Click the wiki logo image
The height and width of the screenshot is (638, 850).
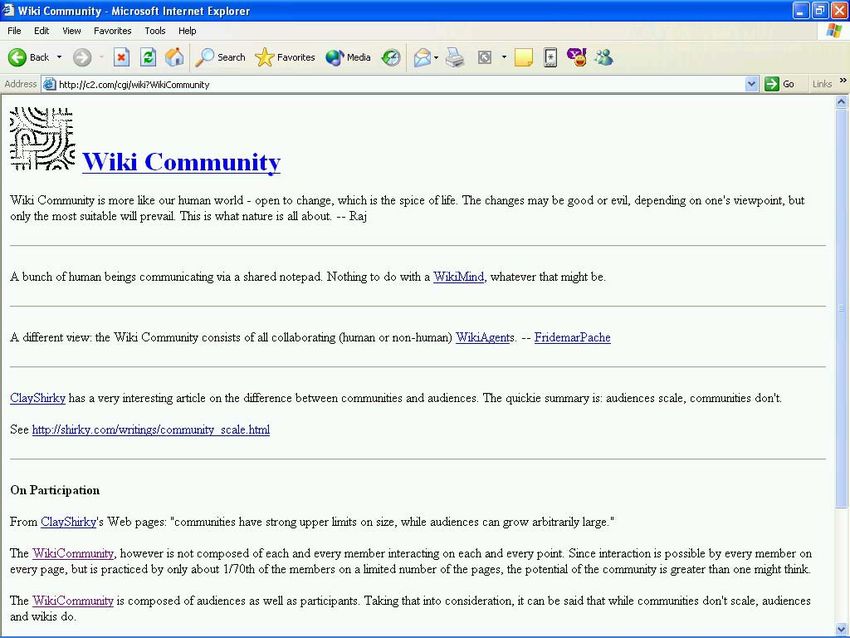tap(42, 139)
